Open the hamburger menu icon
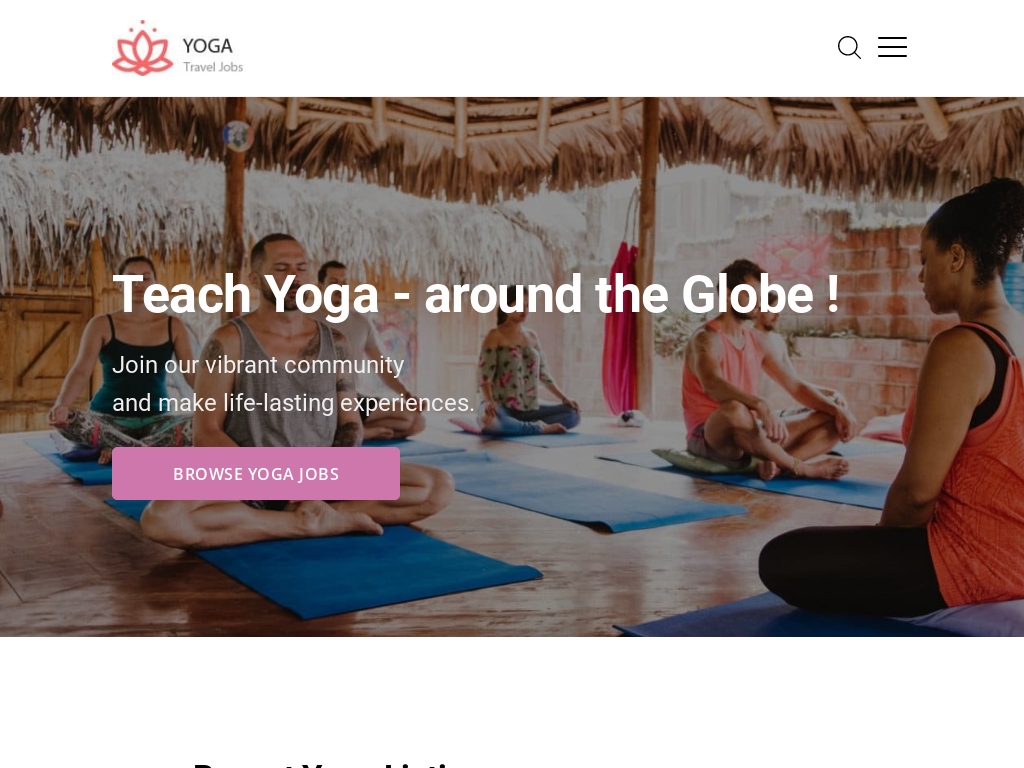 (x=892, y=47)
